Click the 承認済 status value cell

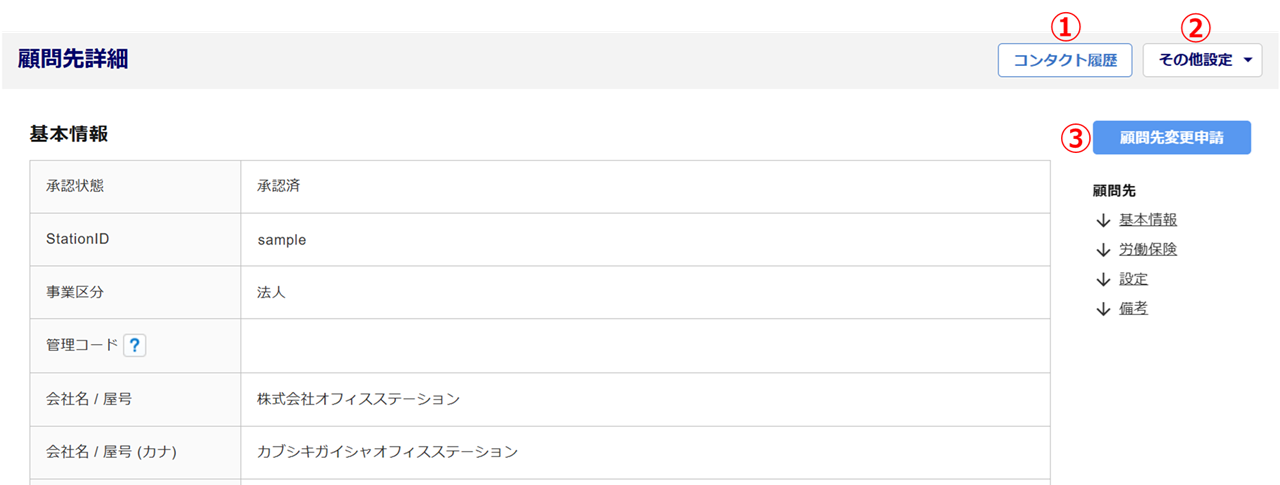coord(279,186)
